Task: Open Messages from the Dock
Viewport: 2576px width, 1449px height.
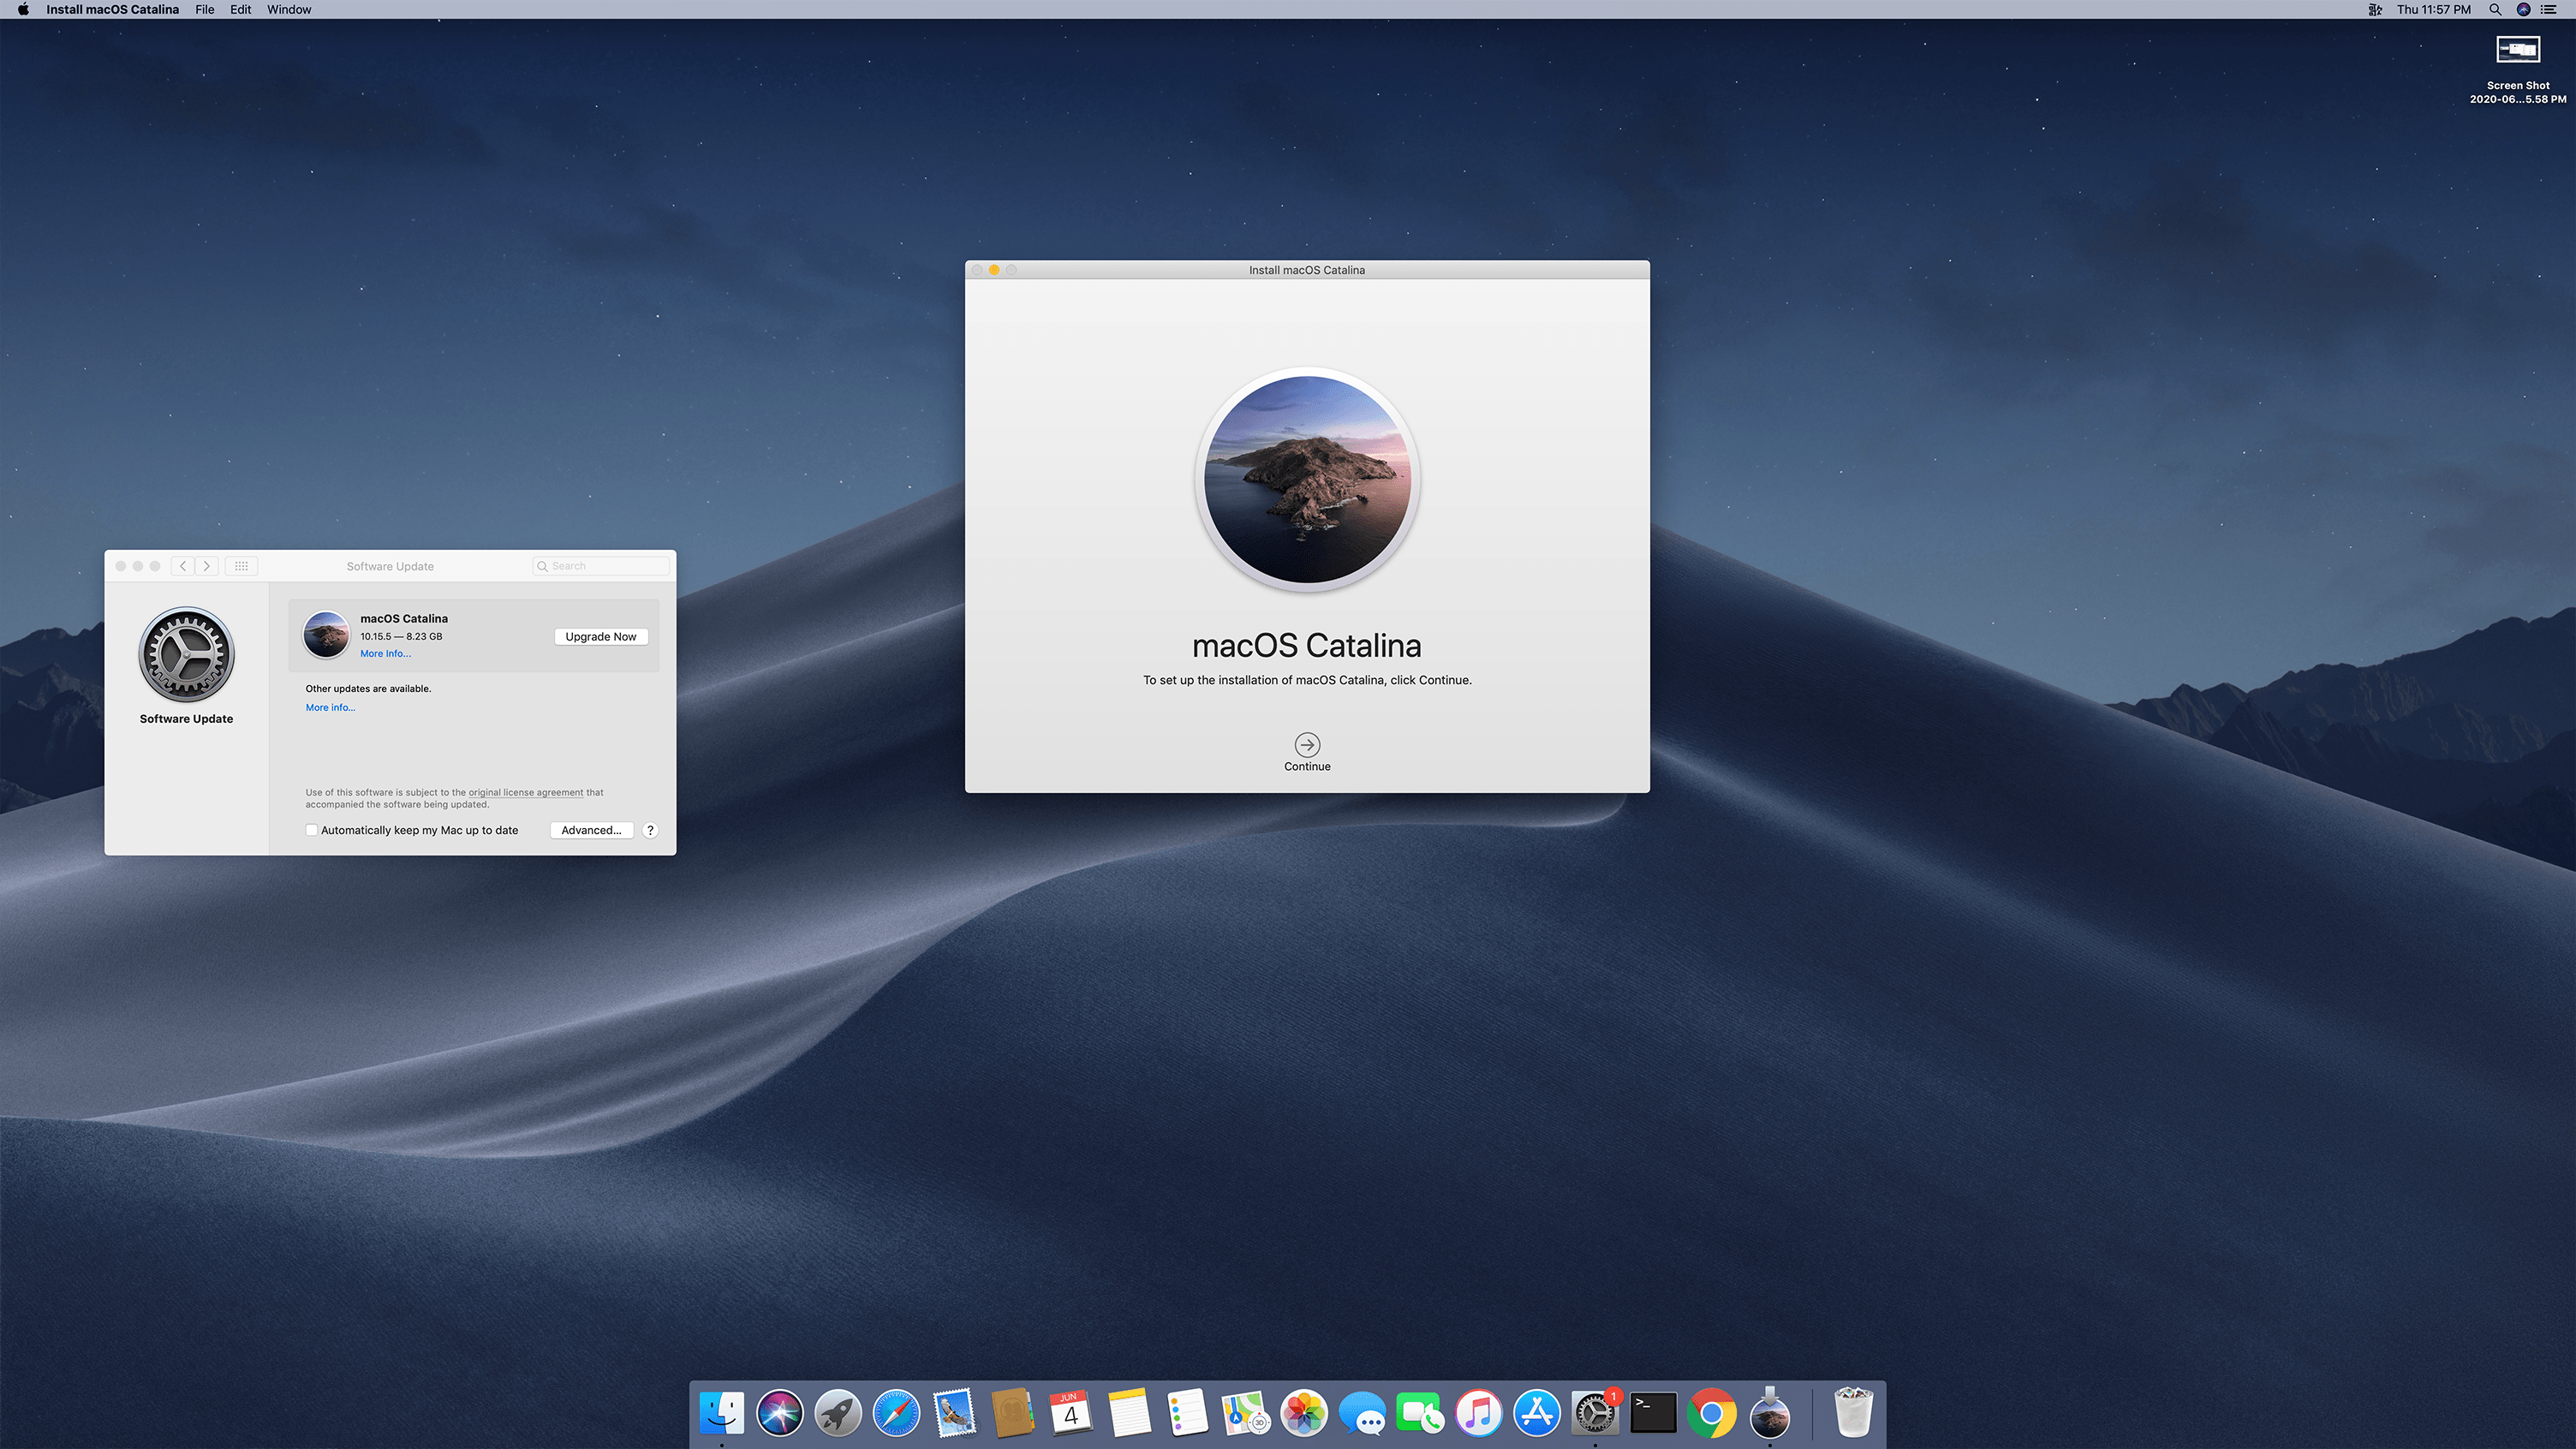Action: tap(1362, 1413)
